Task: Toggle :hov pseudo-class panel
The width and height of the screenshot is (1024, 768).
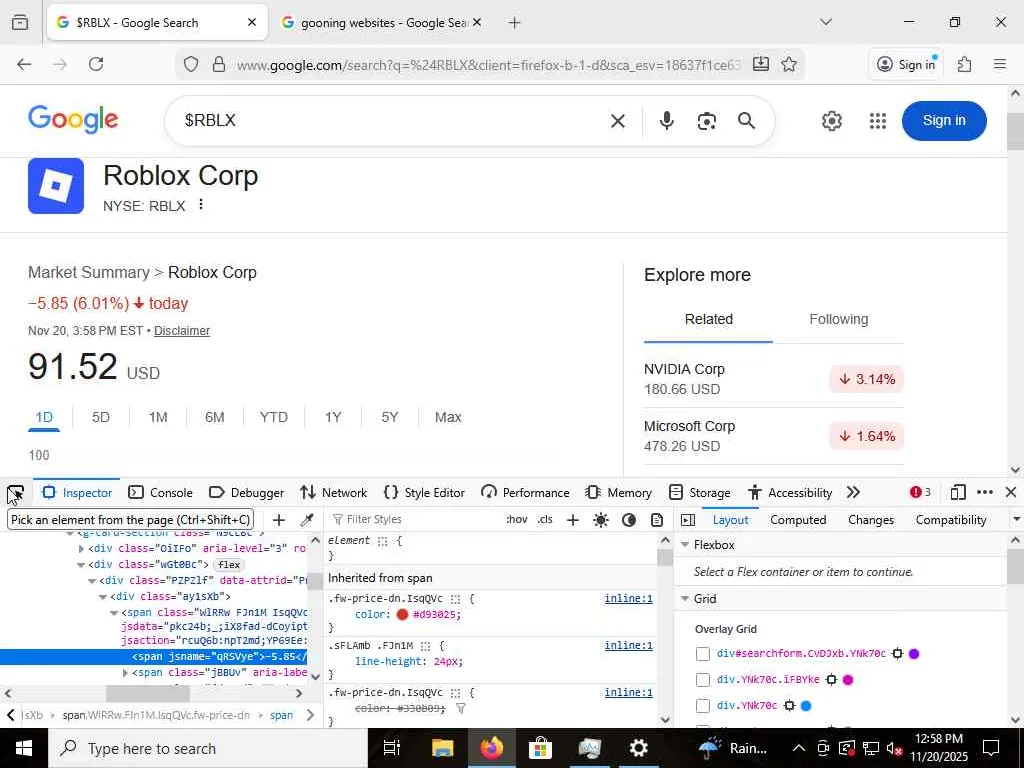Action: click(x=517, y=520)
